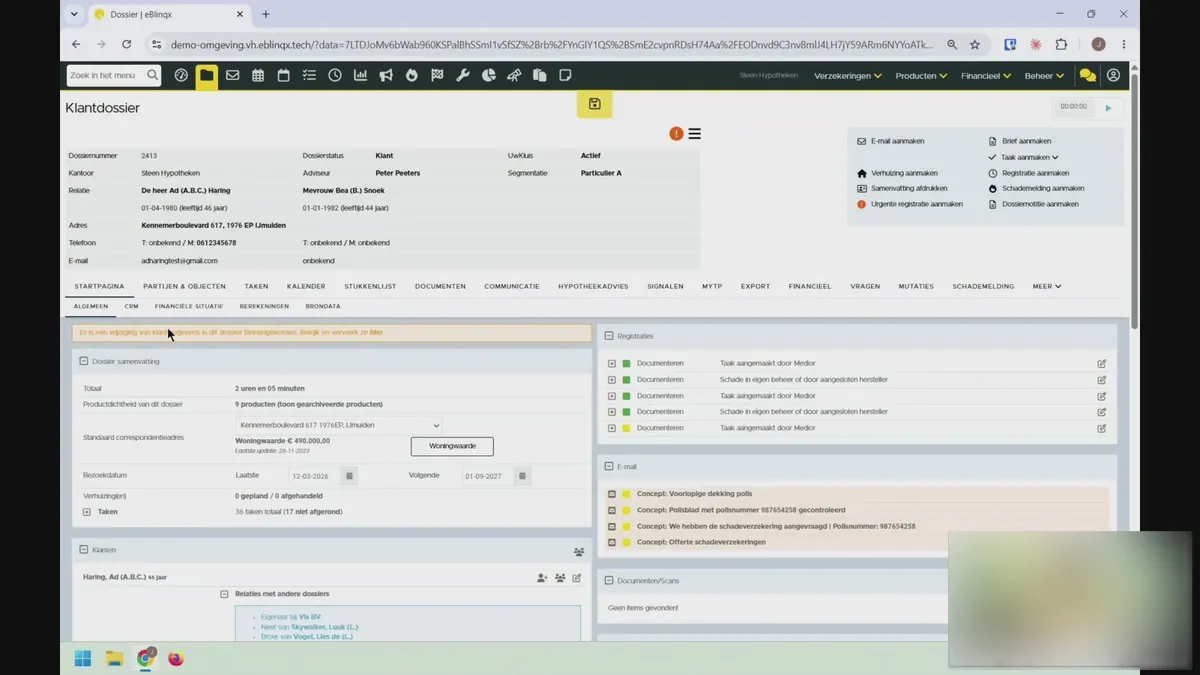Click the Woningwaarde button
Image resolution: width=1200 pixels, height=675 pixels.
[x=452, y=446]
